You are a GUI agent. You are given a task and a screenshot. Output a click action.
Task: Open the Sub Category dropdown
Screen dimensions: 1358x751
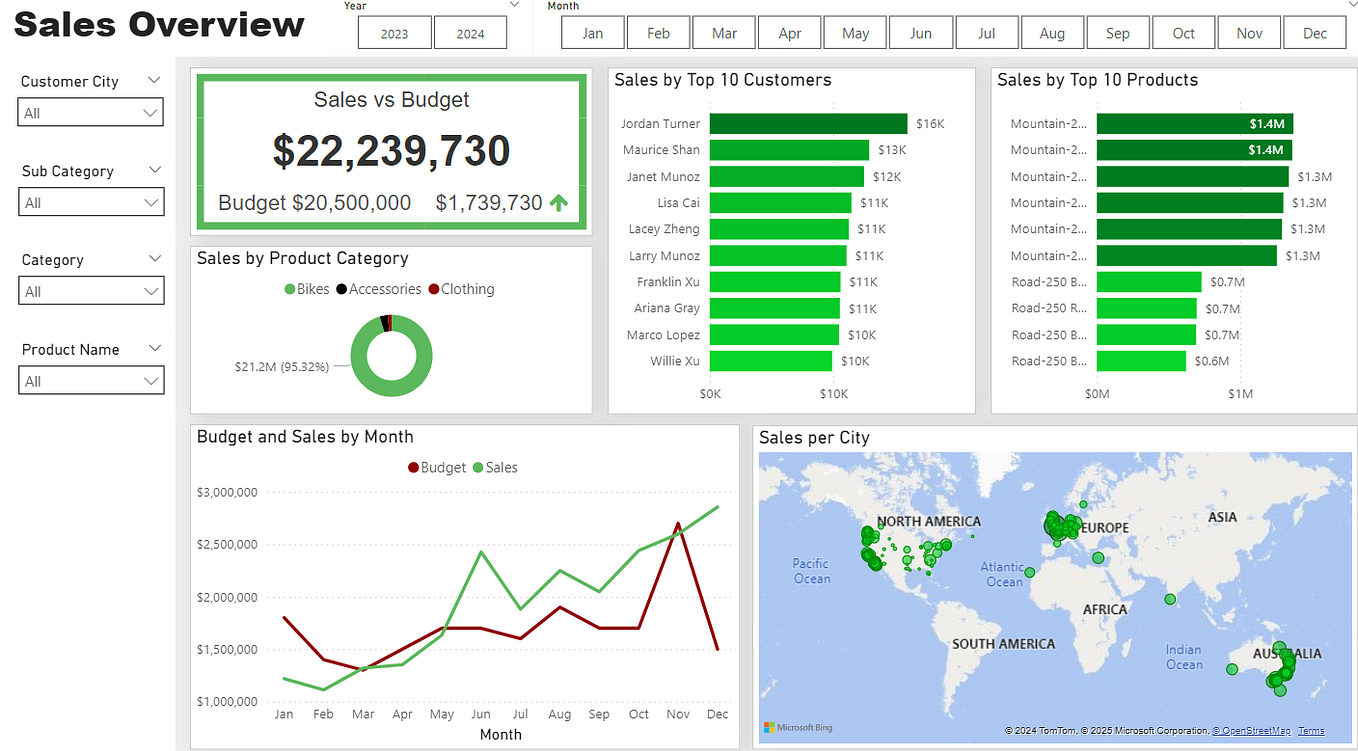click(151, 202)
